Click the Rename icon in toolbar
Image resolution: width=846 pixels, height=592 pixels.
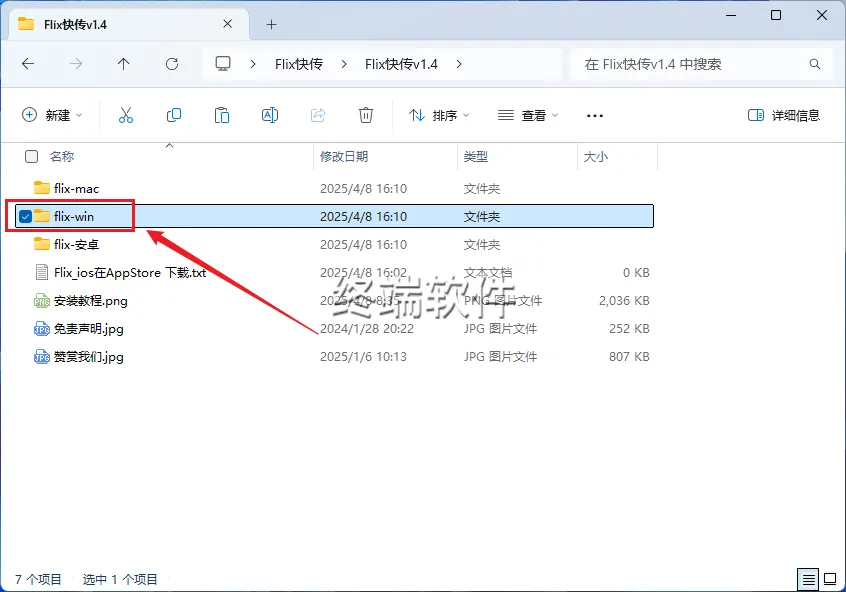[270, 115]
